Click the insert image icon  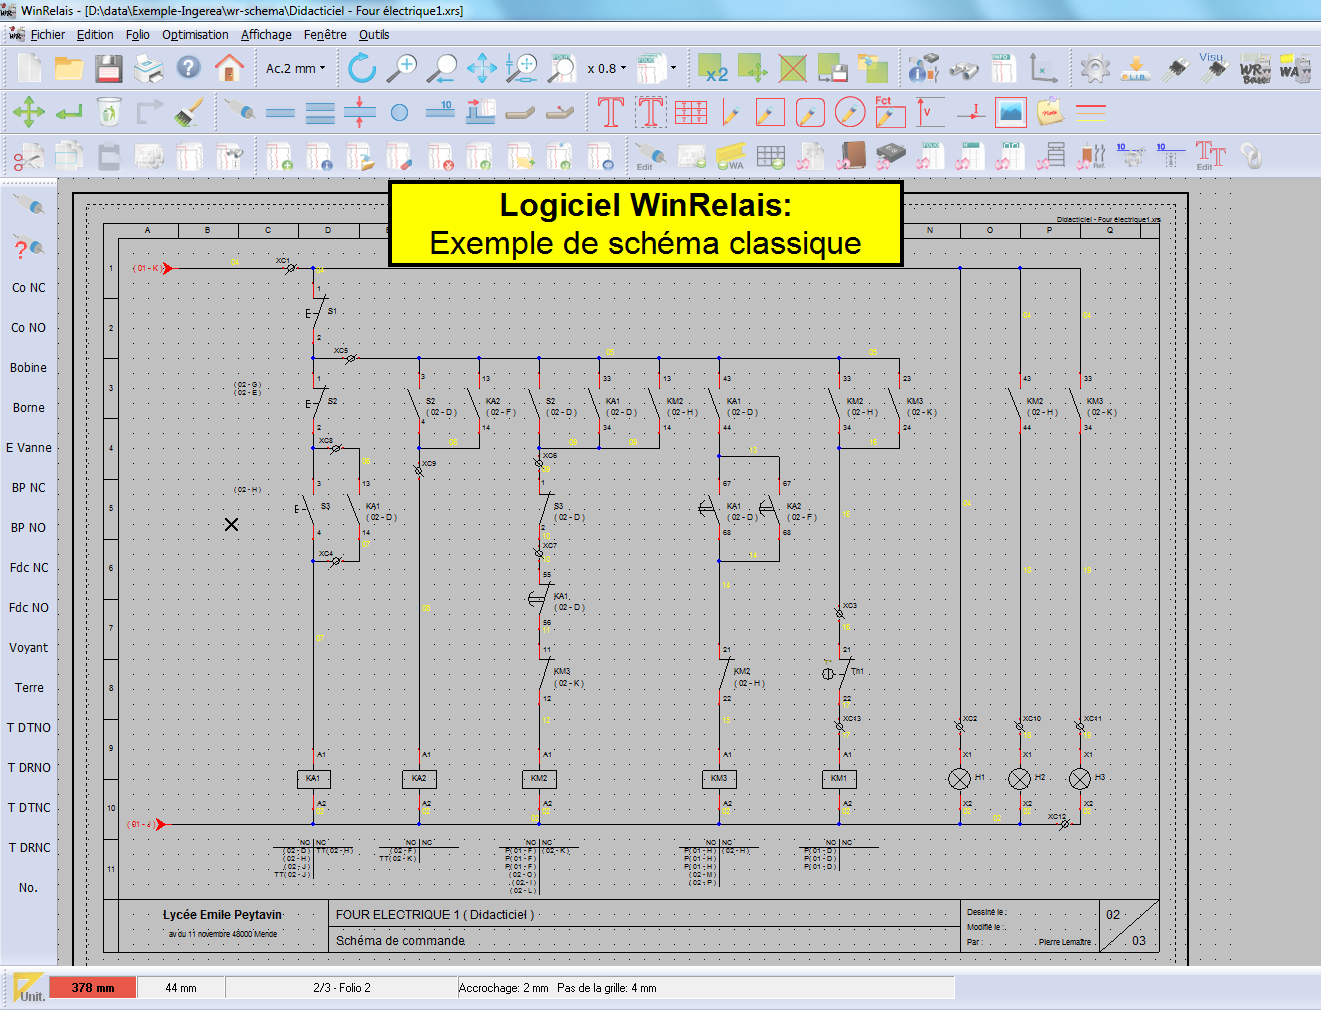pos(1011,112)
